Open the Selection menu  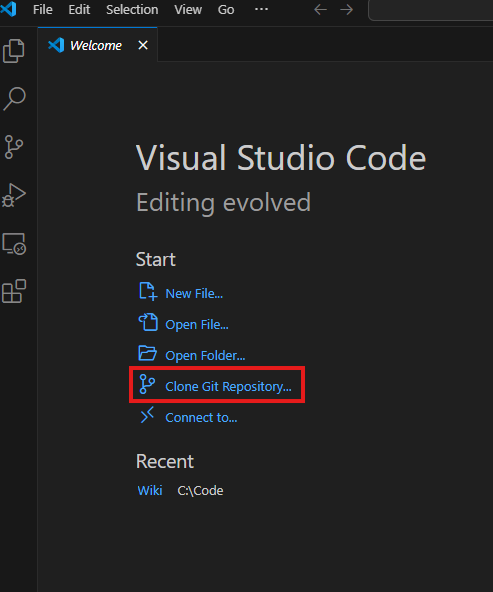132,9
